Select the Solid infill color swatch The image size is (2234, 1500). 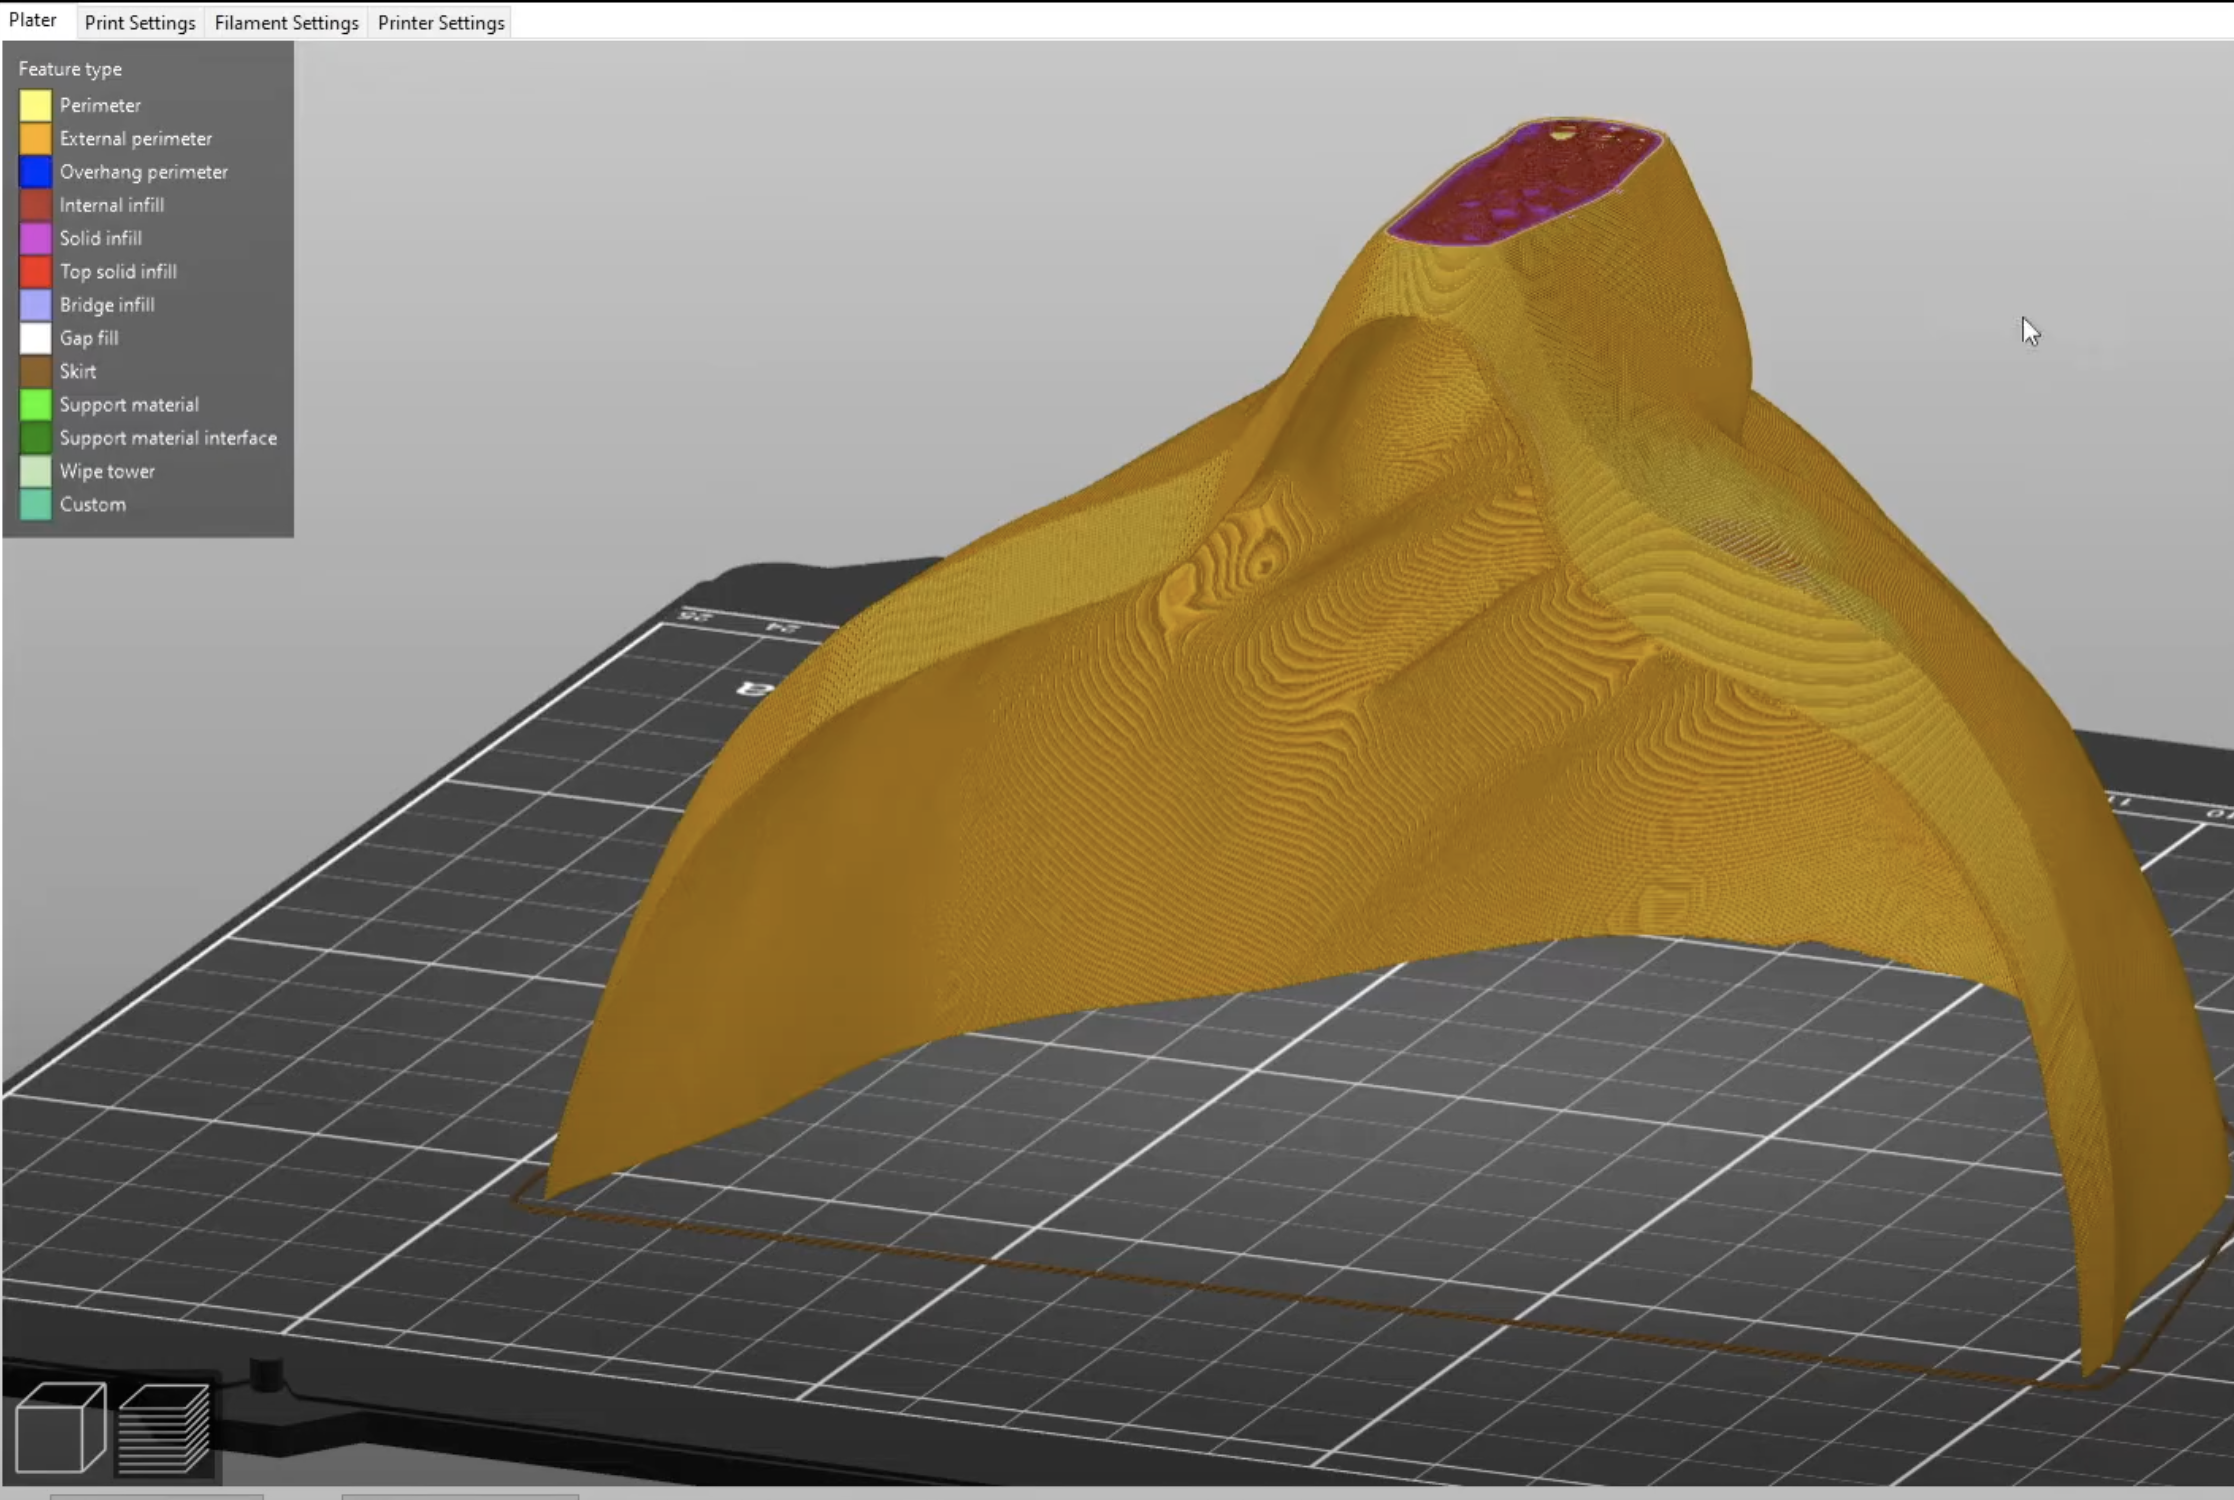(x=34, y=238)
